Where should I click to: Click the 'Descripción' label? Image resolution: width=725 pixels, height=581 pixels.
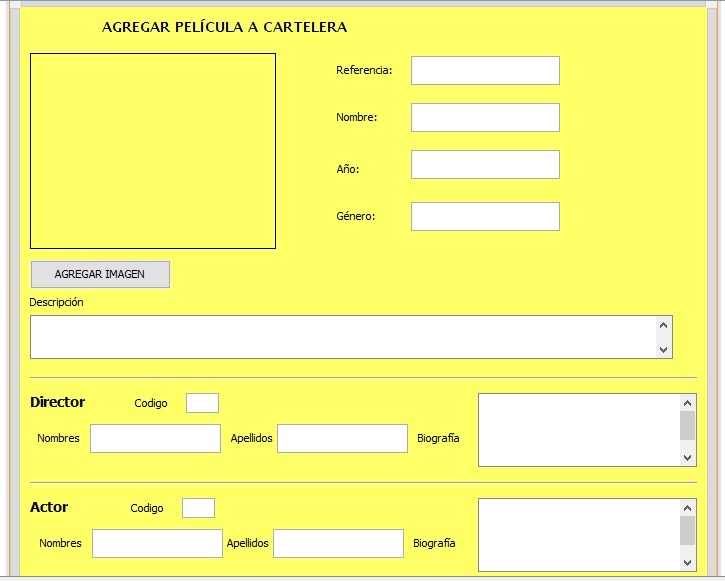(56, 302)
